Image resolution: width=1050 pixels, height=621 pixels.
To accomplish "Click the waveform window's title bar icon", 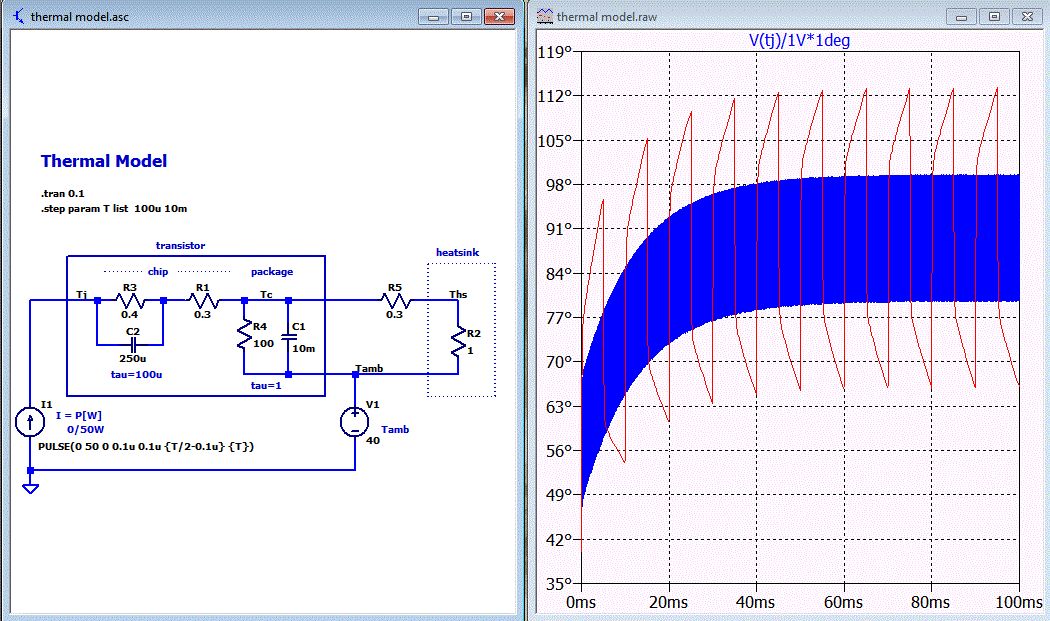I will [545, 17].
